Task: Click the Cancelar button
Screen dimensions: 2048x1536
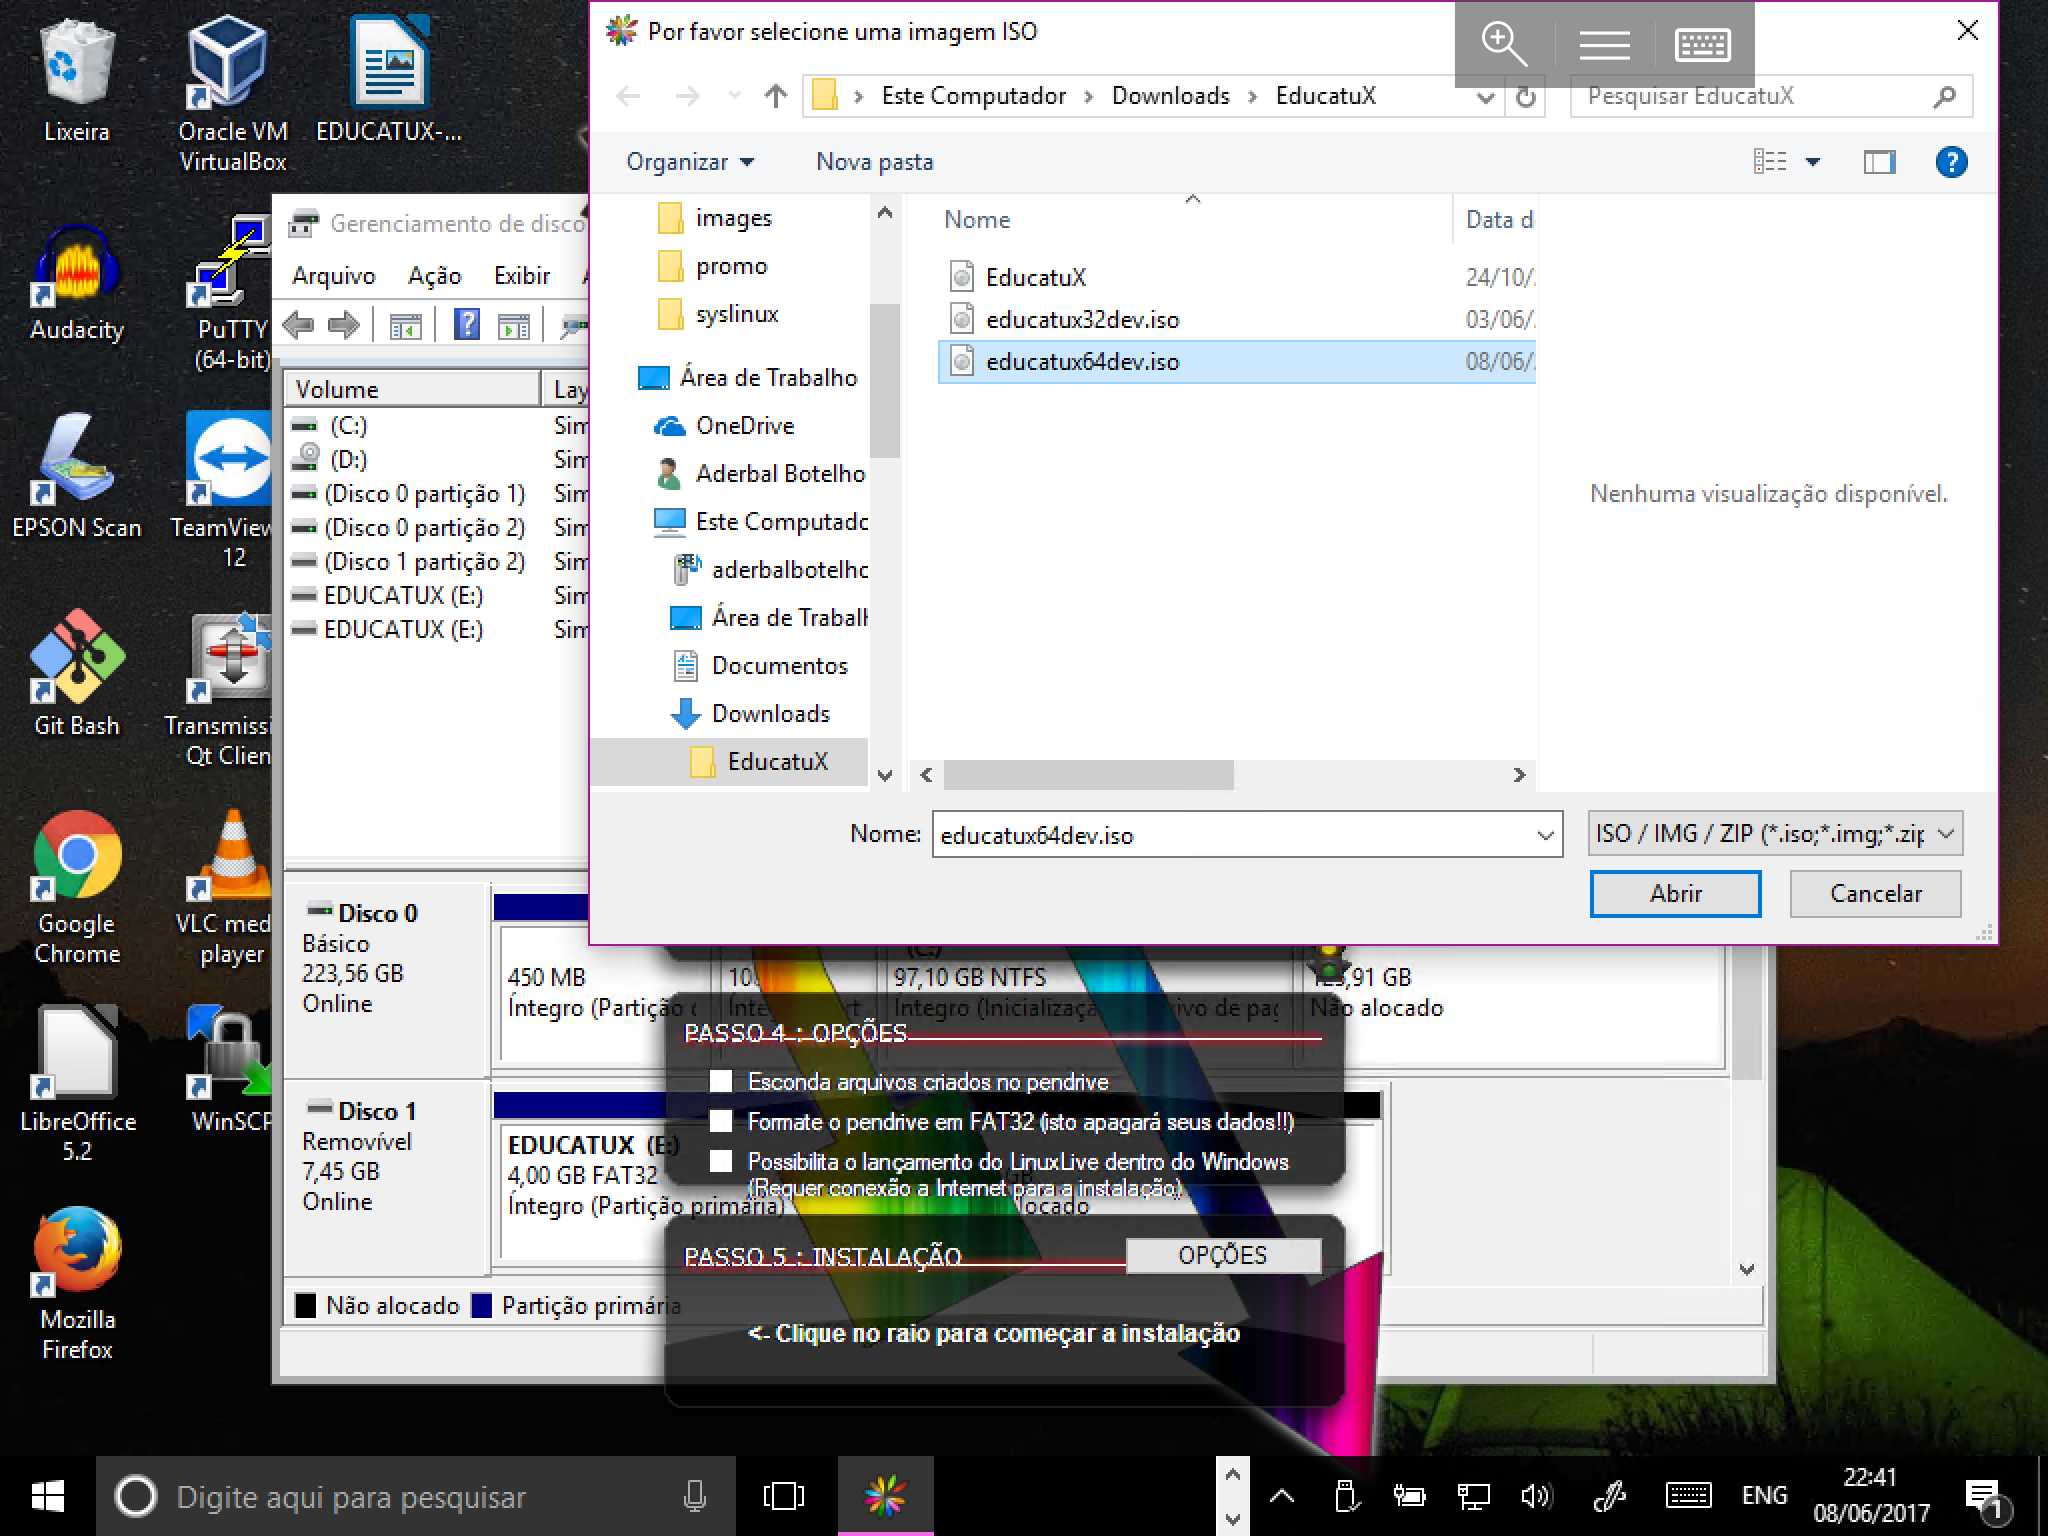Action: point(1875,893)
